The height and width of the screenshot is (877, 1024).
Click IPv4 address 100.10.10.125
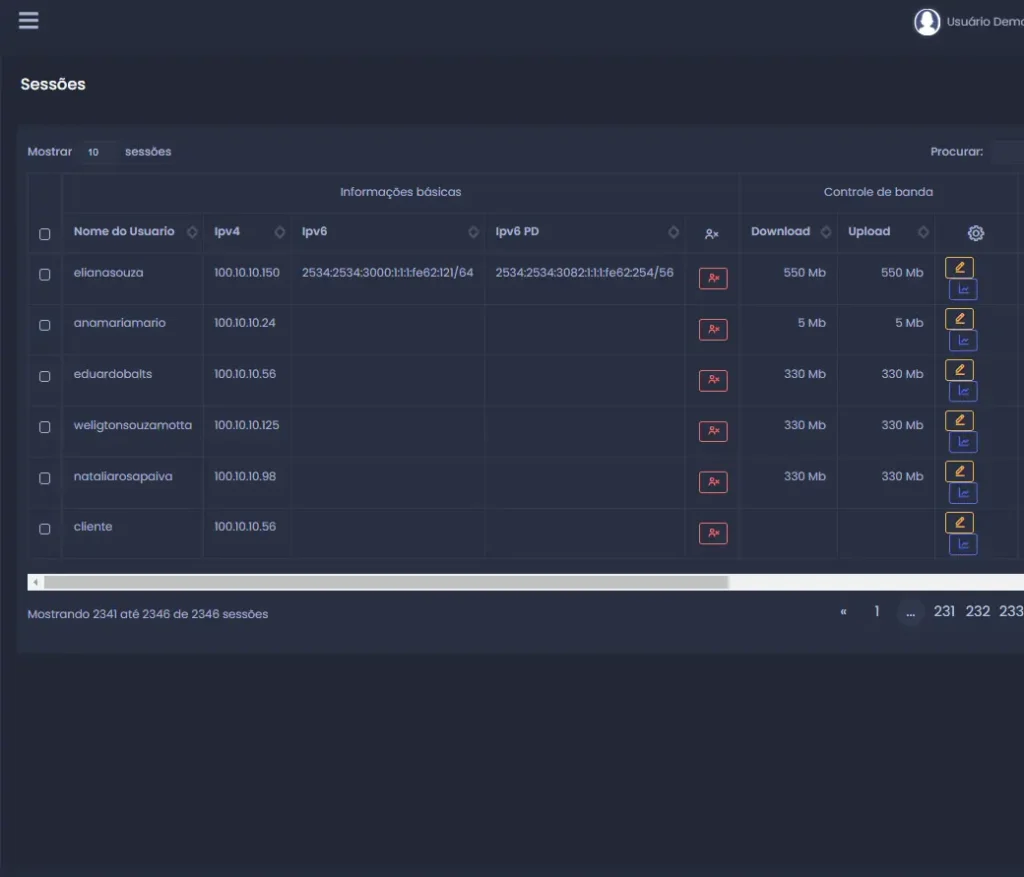247,425
